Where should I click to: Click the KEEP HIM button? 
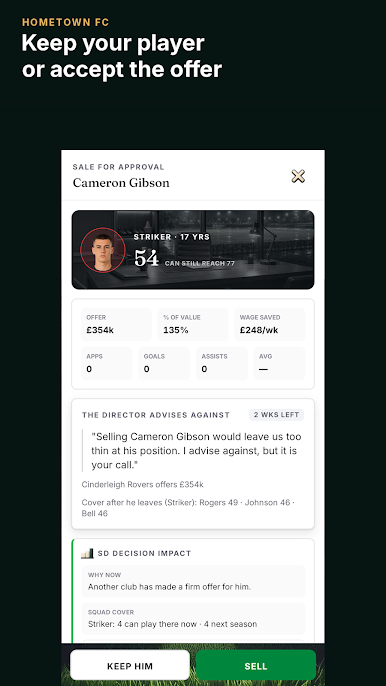tap(130, 666)
